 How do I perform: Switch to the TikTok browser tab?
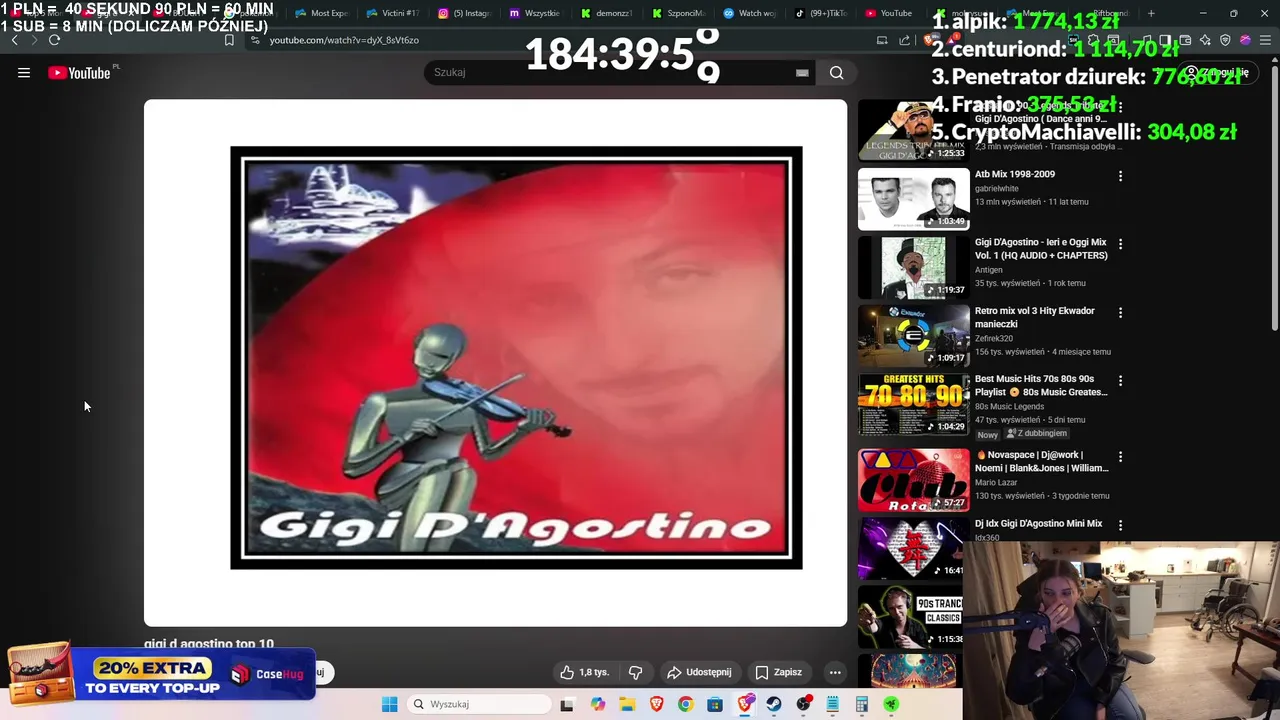click(x=821, y=13)
